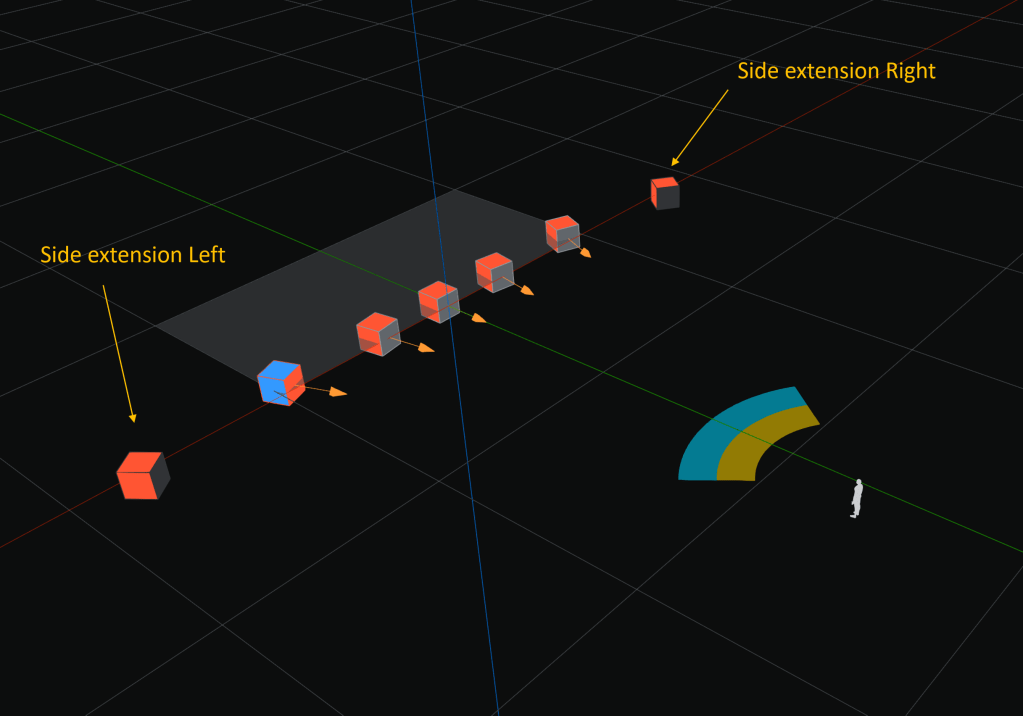
Task: Click the Side extension Left cube
Action: (142, 475)
